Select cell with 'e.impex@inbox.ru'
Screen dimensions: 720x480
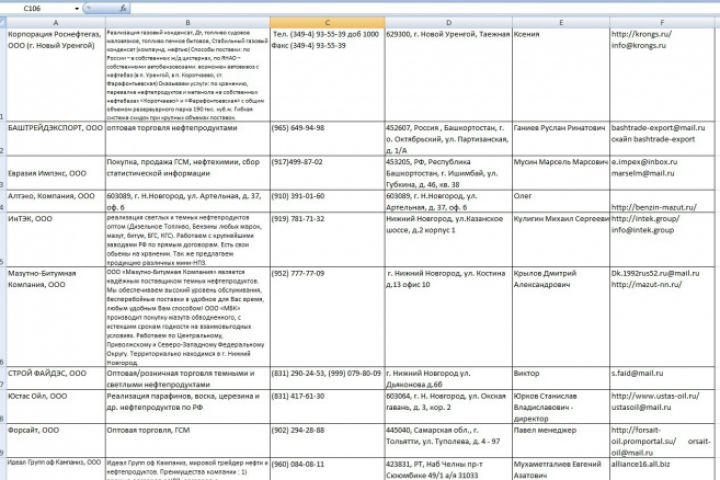[662, 173]
